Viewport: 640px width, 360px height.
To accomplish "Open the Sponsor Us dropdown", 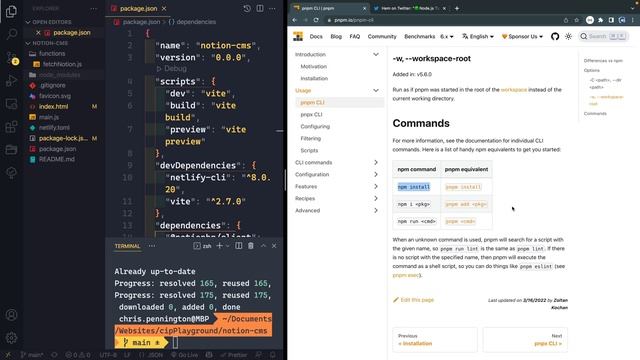I will pyautogui.click(x=522, y=36).
